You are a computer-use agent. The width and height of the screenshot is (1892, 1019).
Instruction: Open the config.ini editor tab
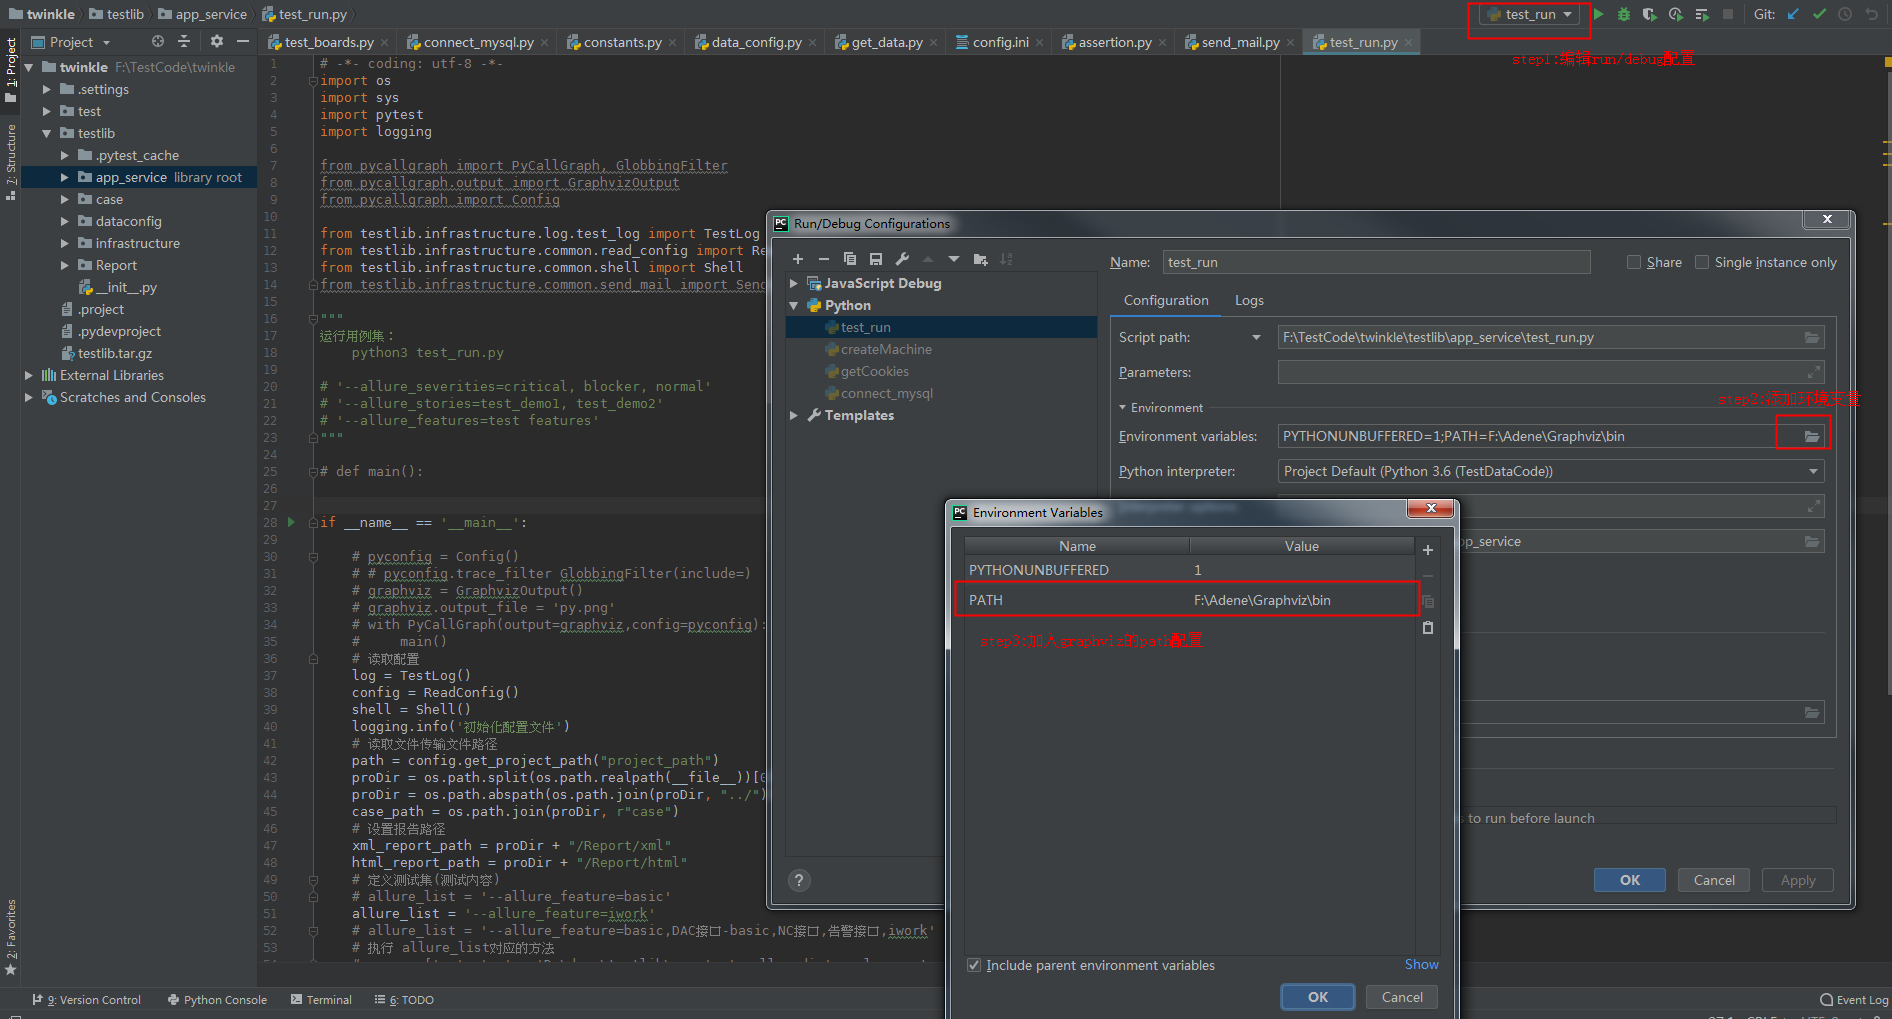pyautogui.click(x=1000, y=42)
